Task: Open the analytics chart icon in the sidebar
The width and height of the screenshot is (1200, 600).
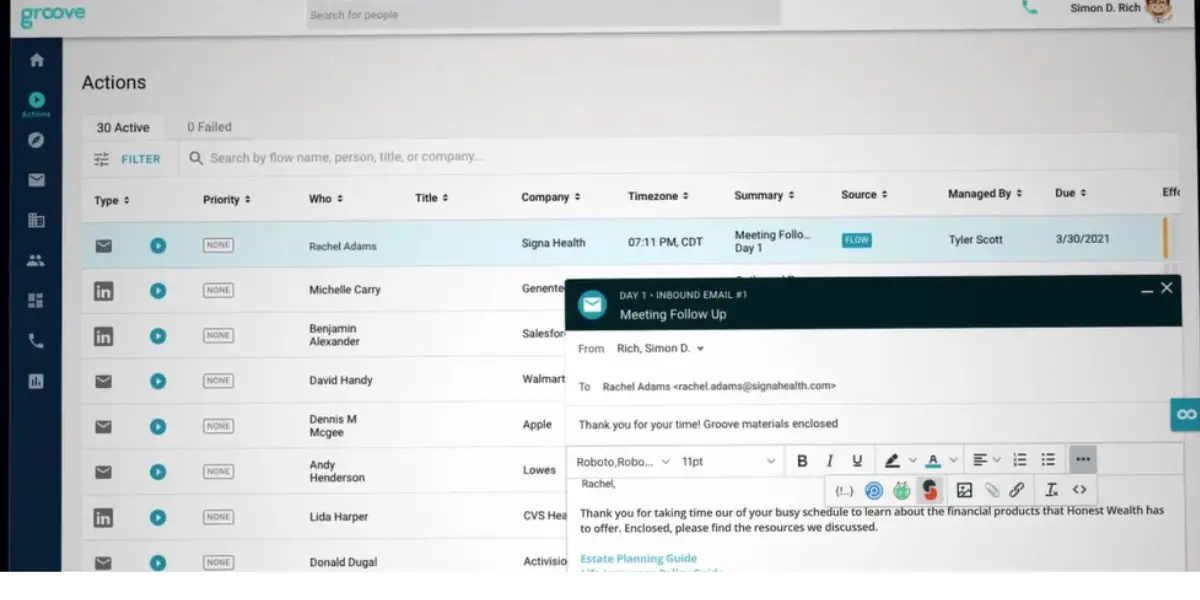Action: 37,381
